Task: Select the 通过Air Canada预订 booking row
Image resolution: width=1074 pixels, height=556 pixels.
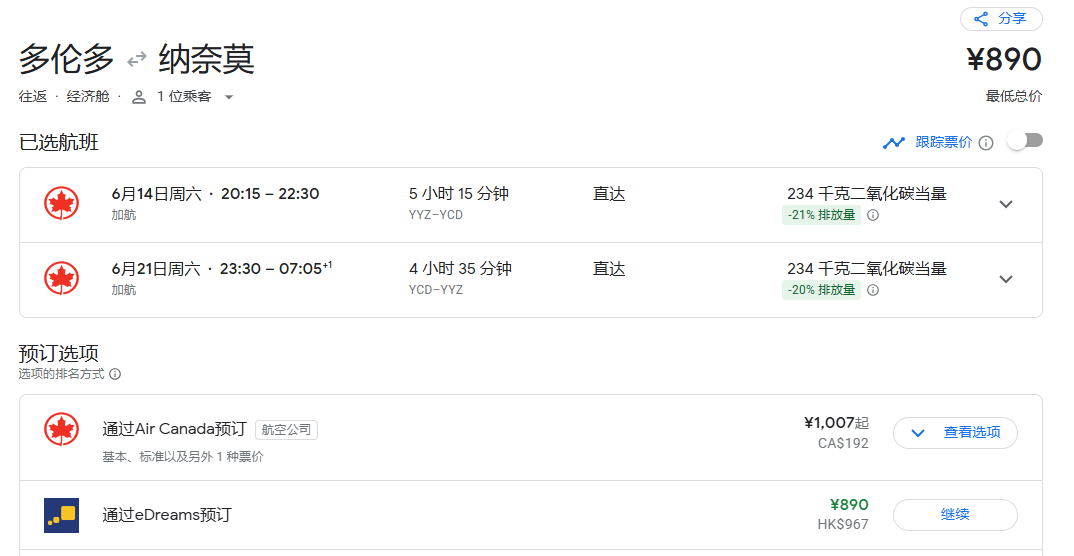Action: click(531, 438)
